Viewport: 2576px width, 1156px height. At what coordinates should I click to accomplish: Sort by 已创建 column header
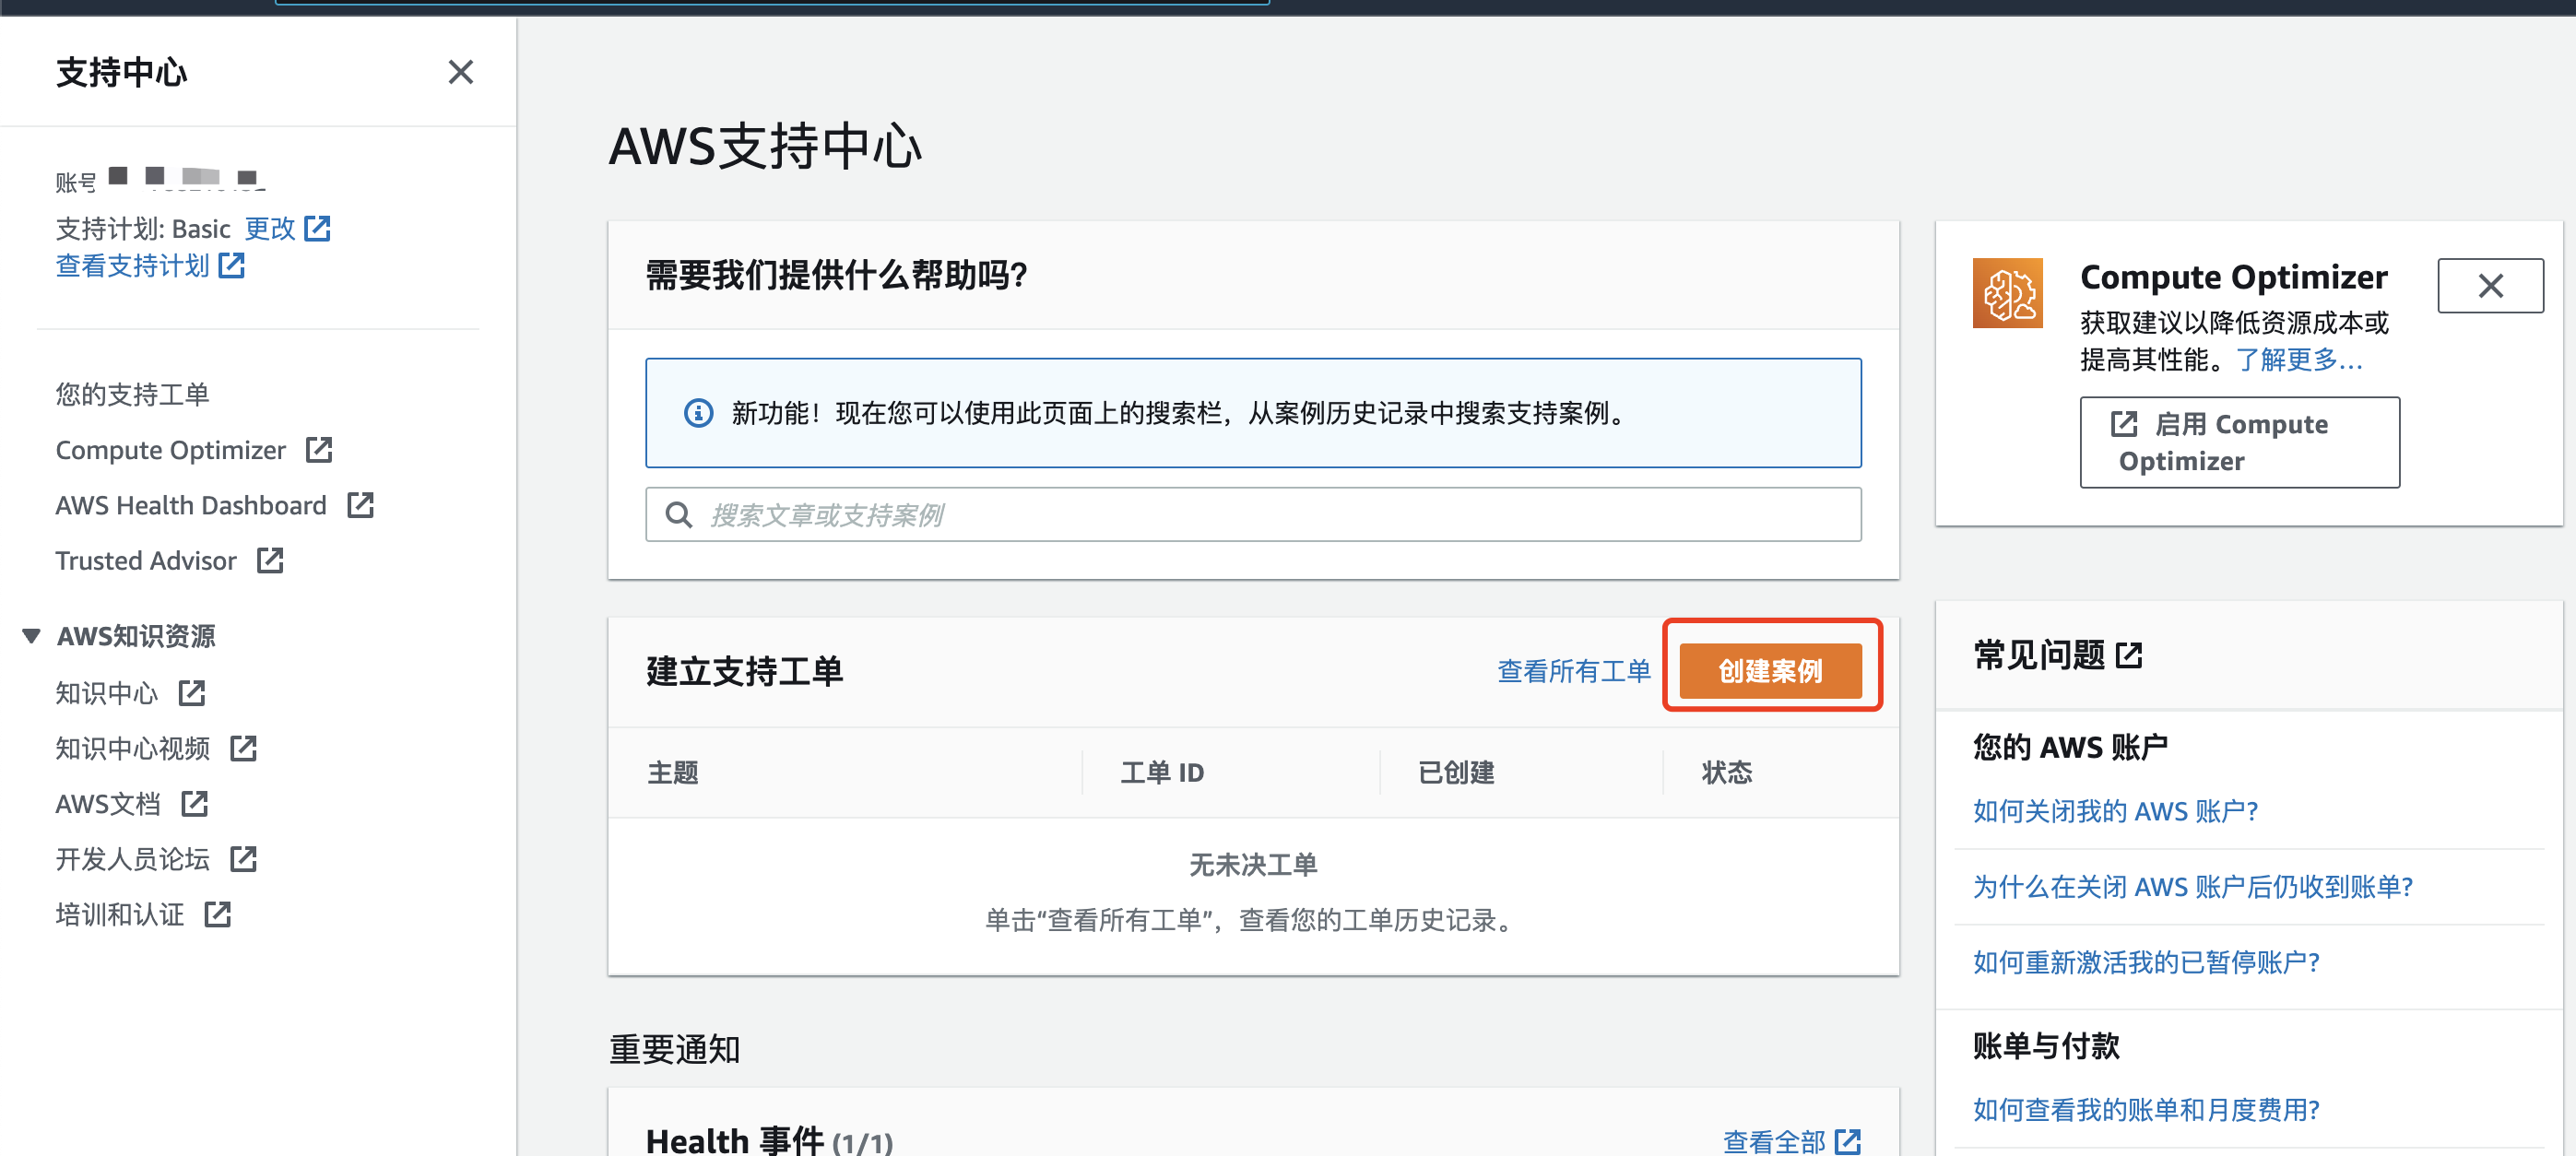click(1456, 773)
